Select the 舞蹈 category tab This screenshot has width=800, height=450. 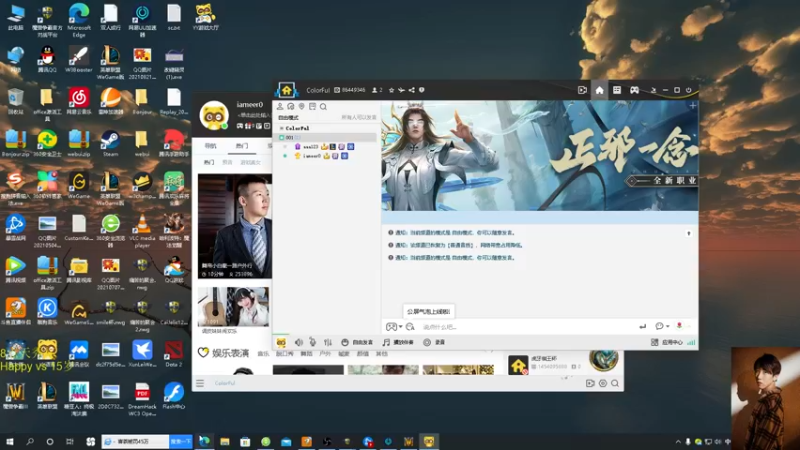(x=306, y=354)
